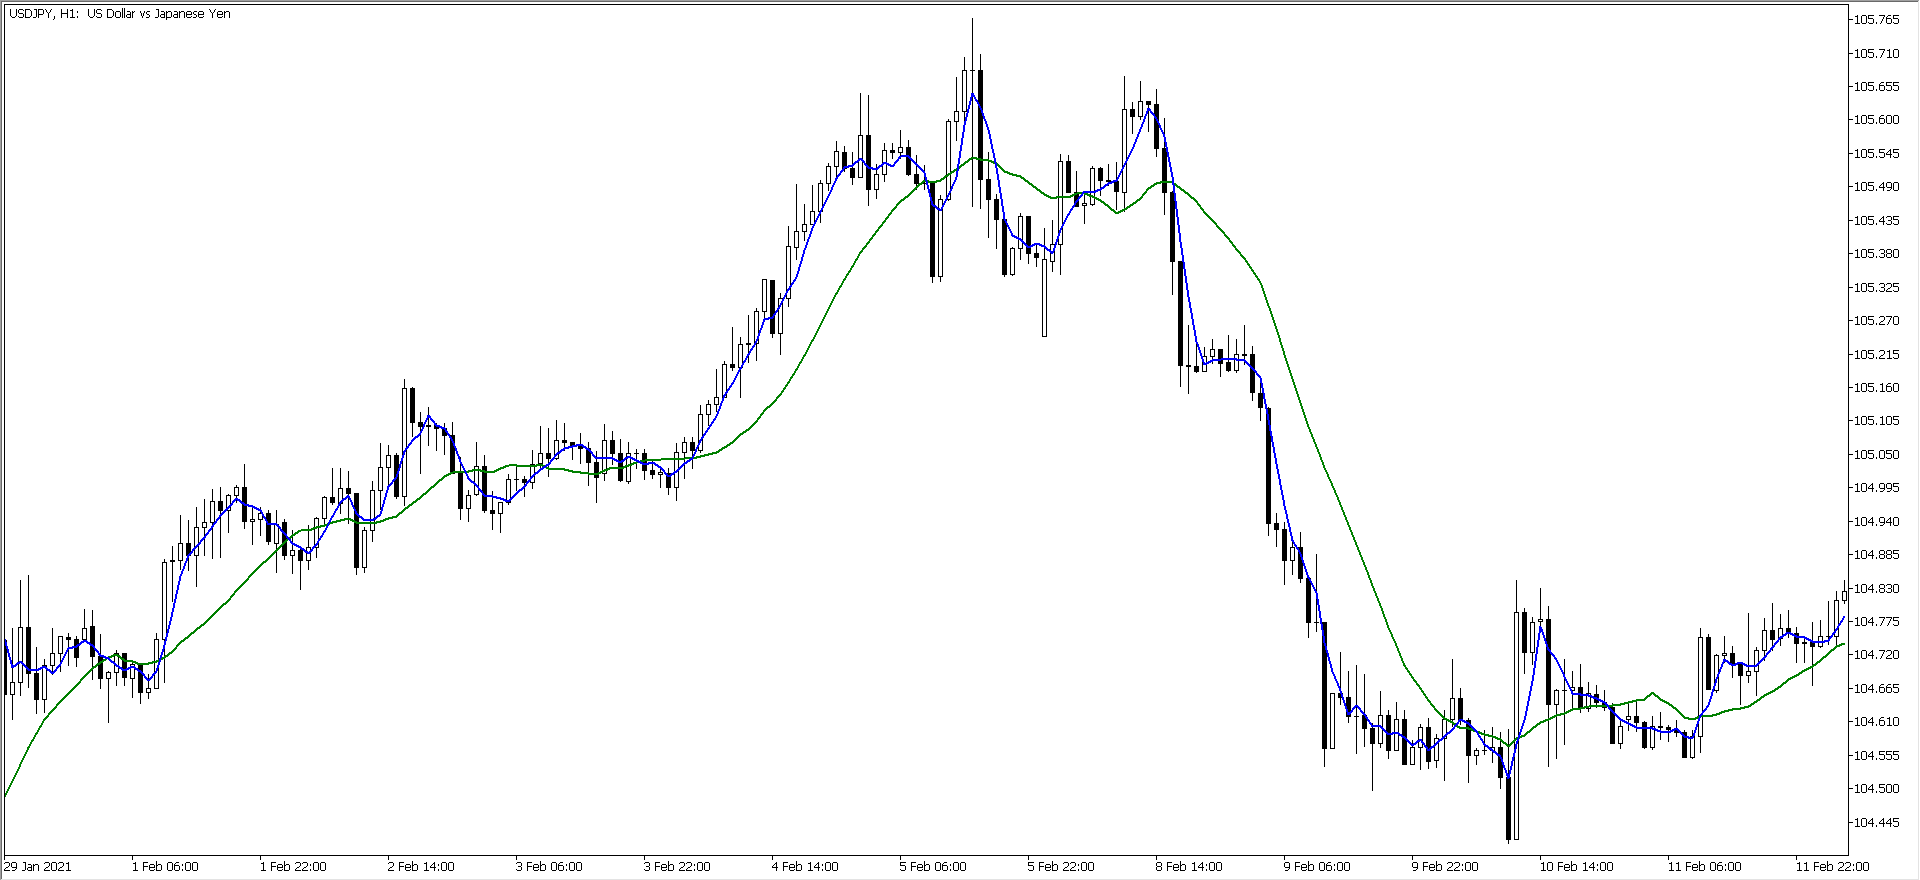Image resolution: width=1920 pixels, height=880 pixels.
Task: Click the 9 Feb 06:00 time label
Action: point(1317,867)
